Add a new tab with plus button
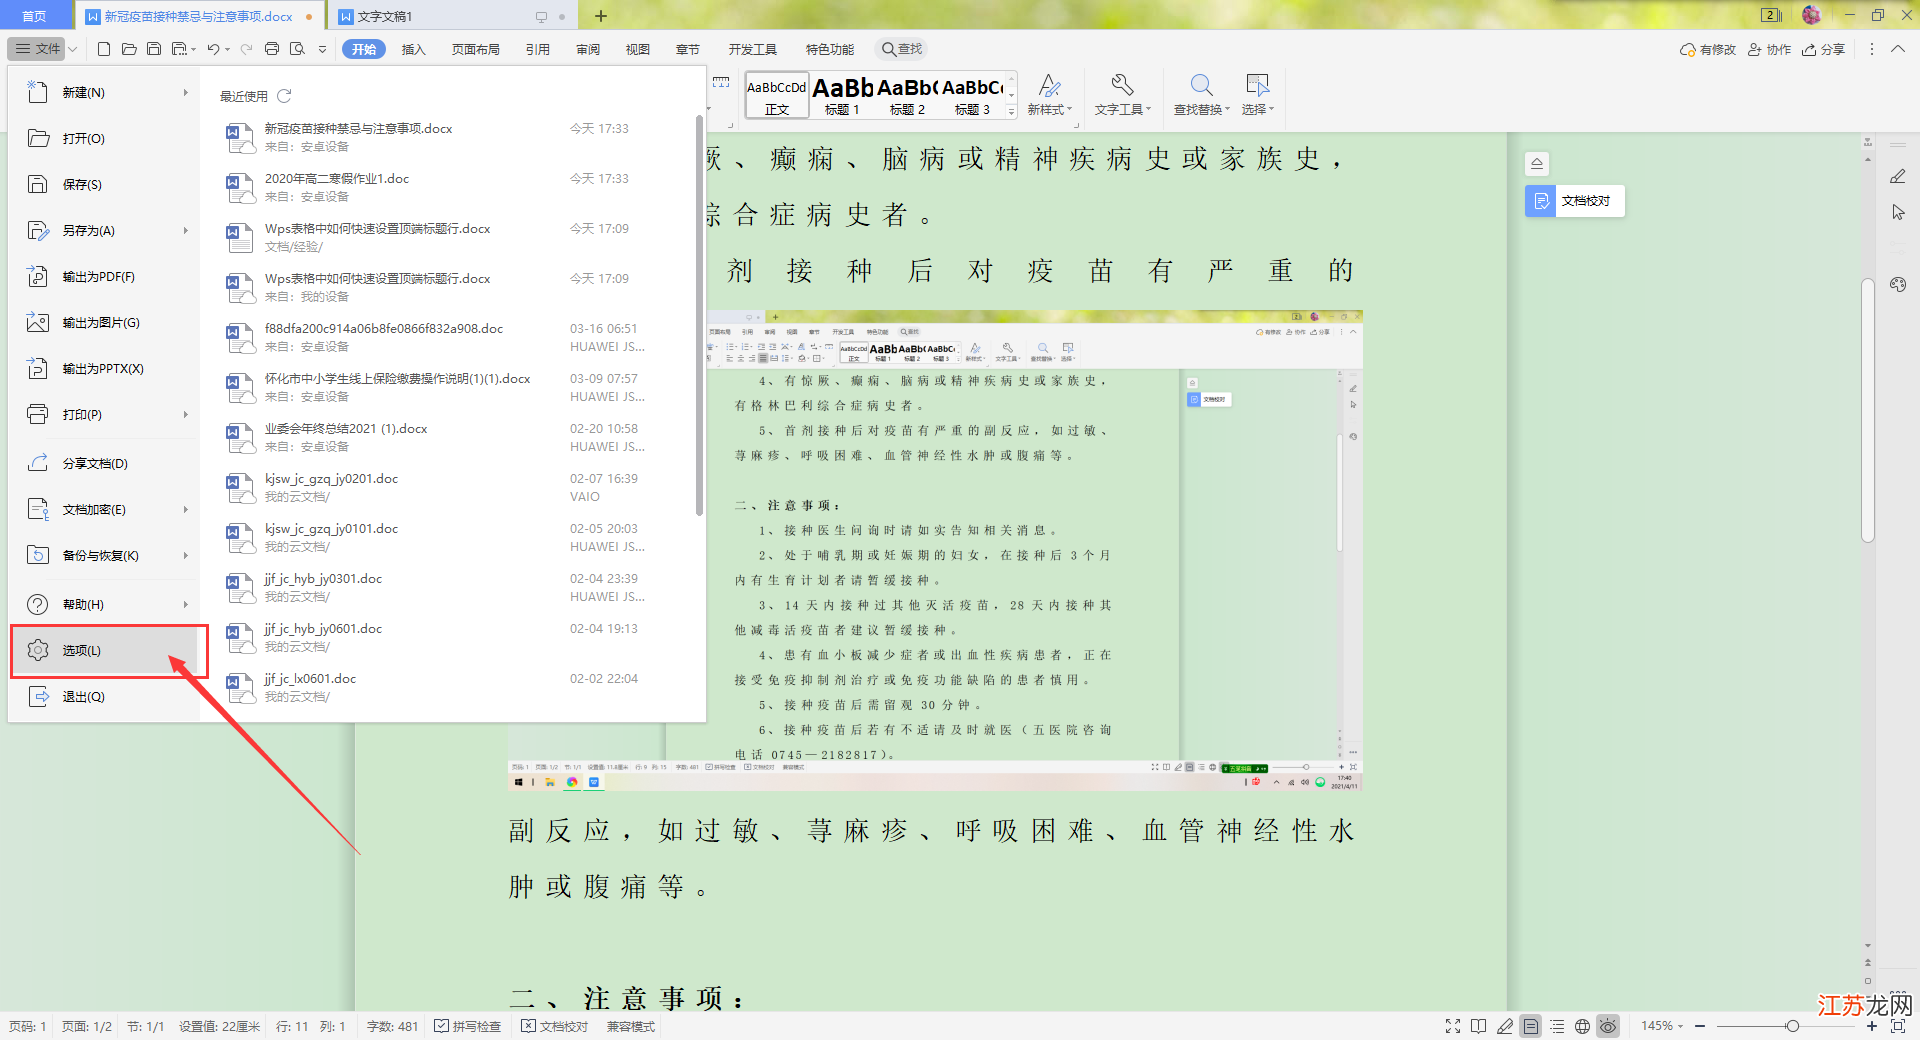 [601, 16]
